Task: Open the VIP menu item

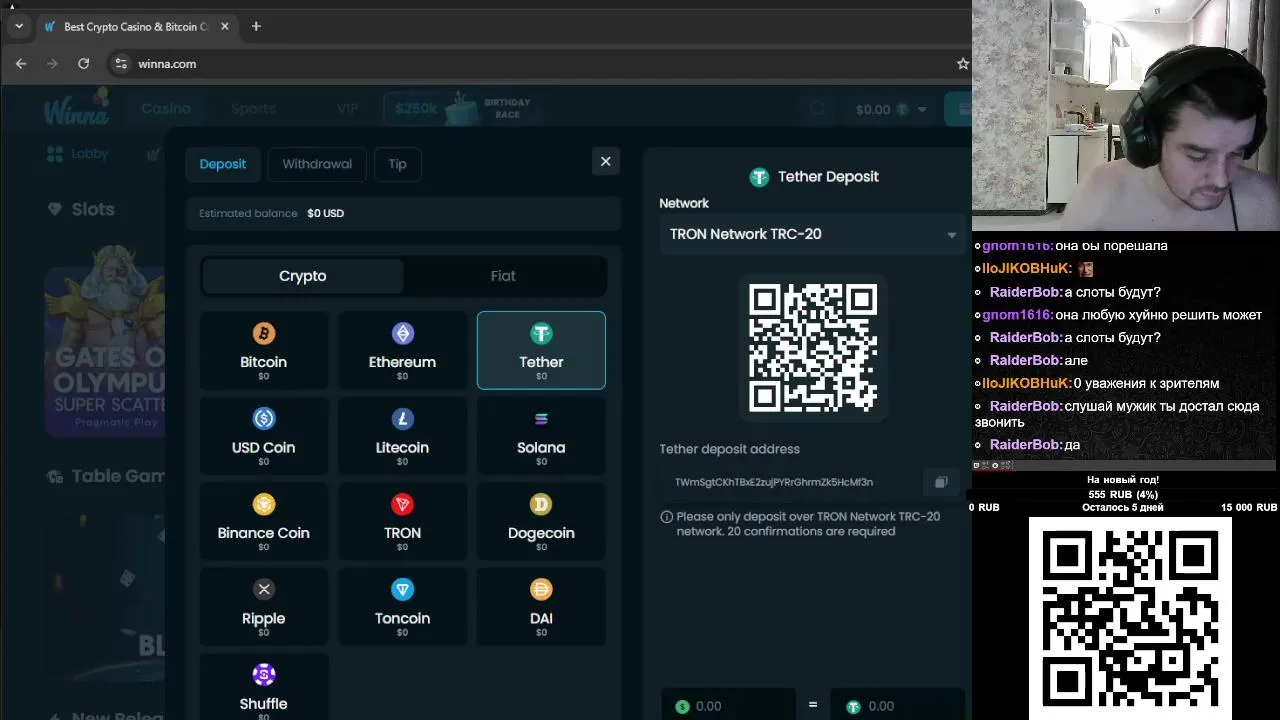Action: click(347, 108)
